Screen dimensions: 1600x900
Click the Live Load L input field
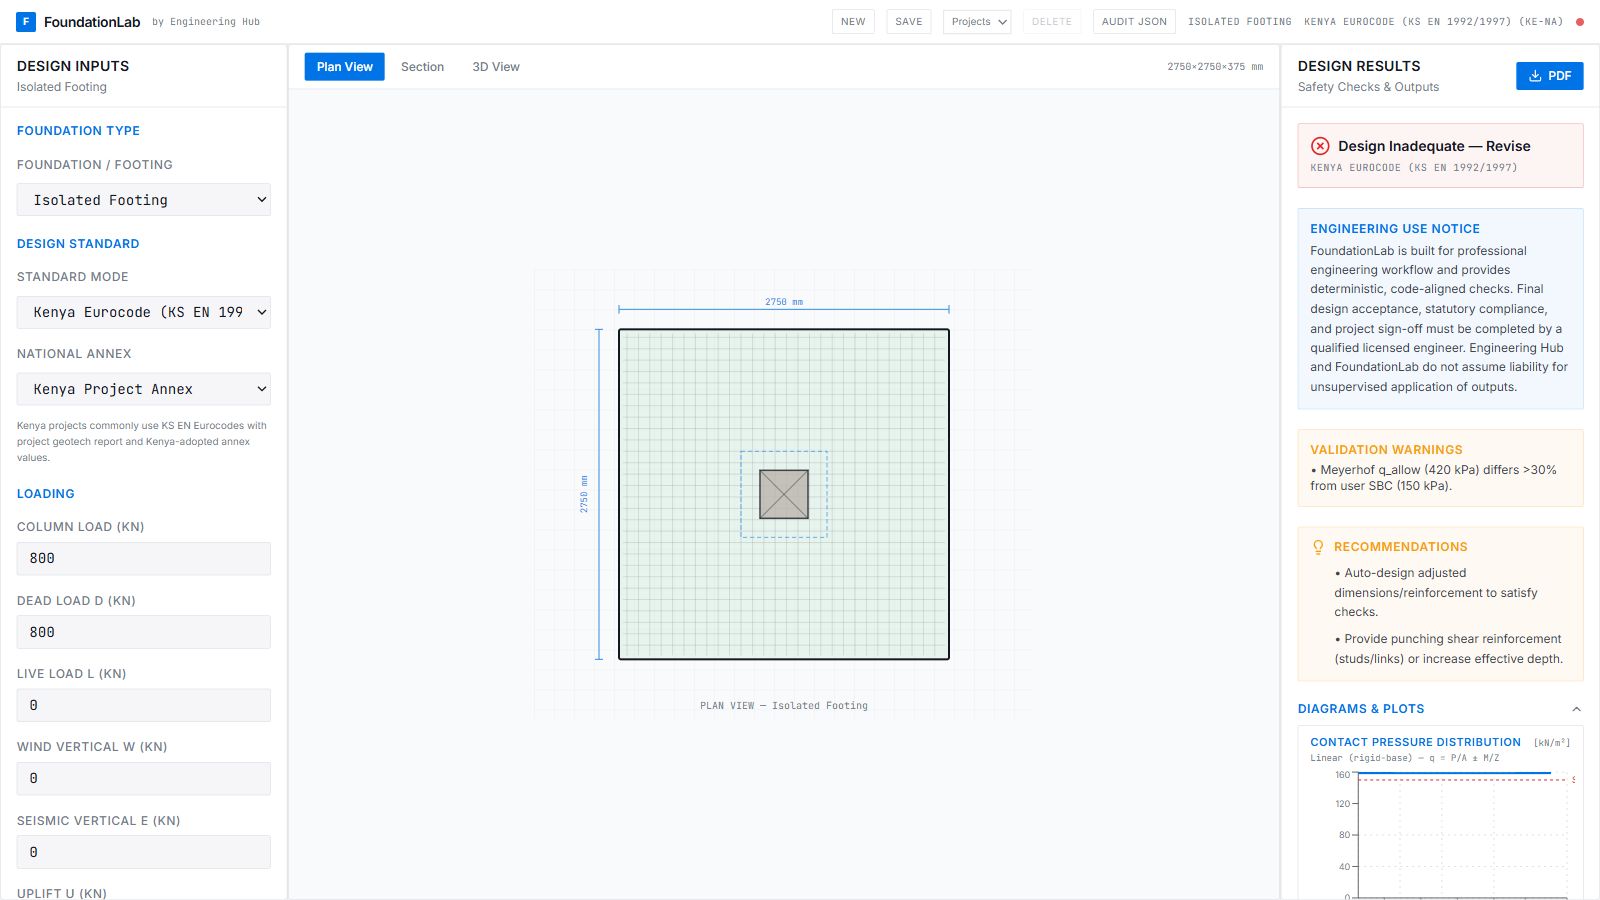click(144, 705)
